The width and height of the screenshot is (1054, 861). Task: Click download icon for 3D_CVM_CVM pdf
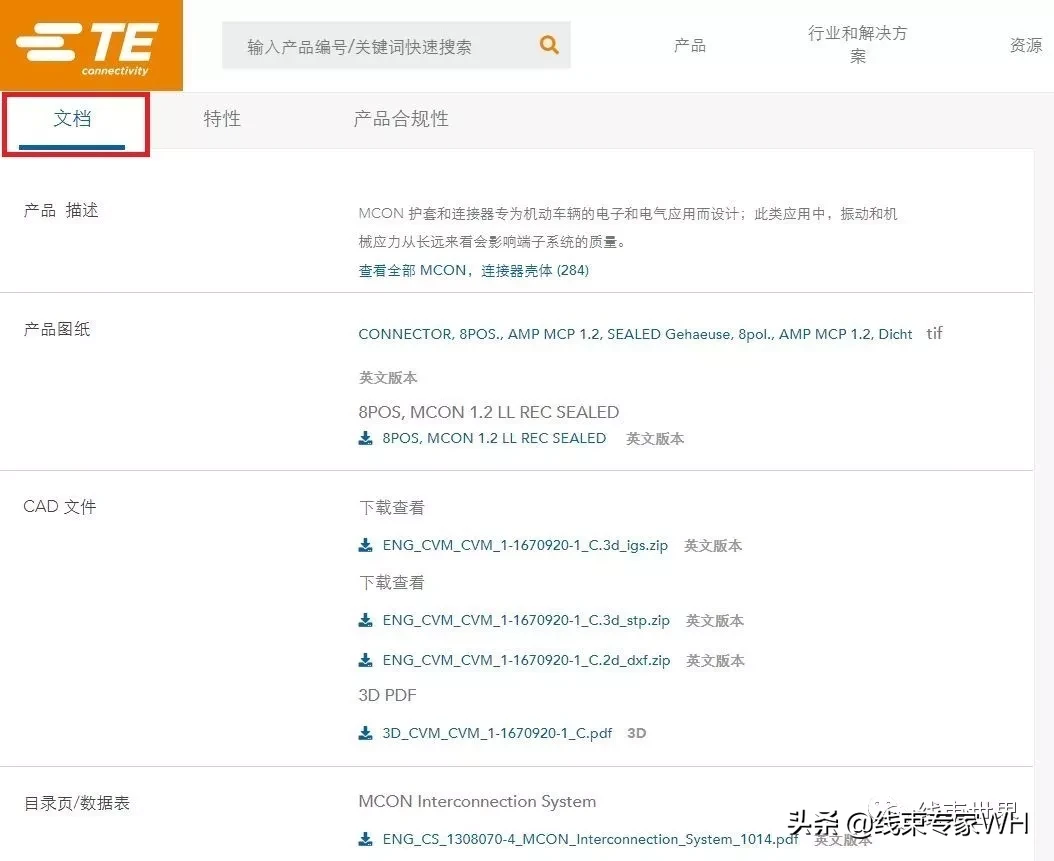[x=365, y=733]
